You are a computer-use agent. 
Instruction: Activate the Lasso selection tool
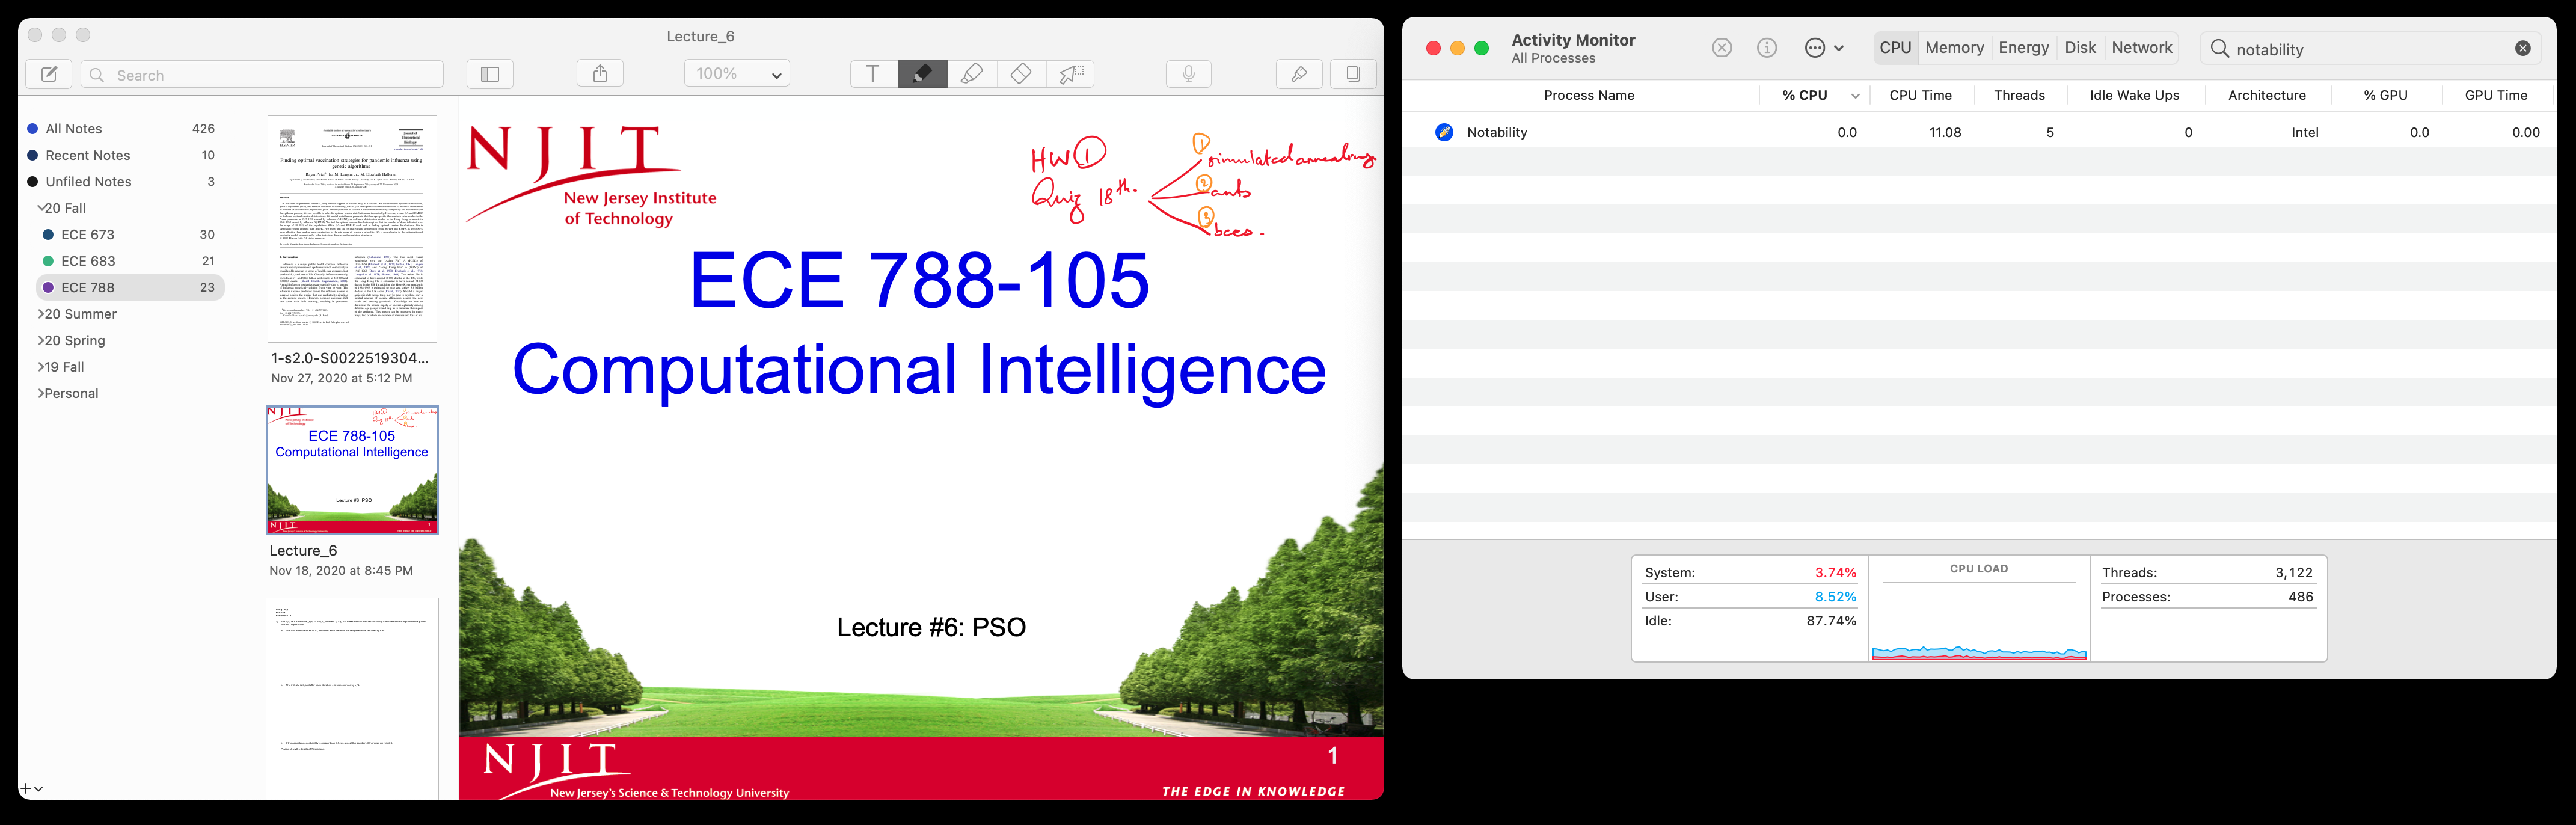(x=1070, y=73)
